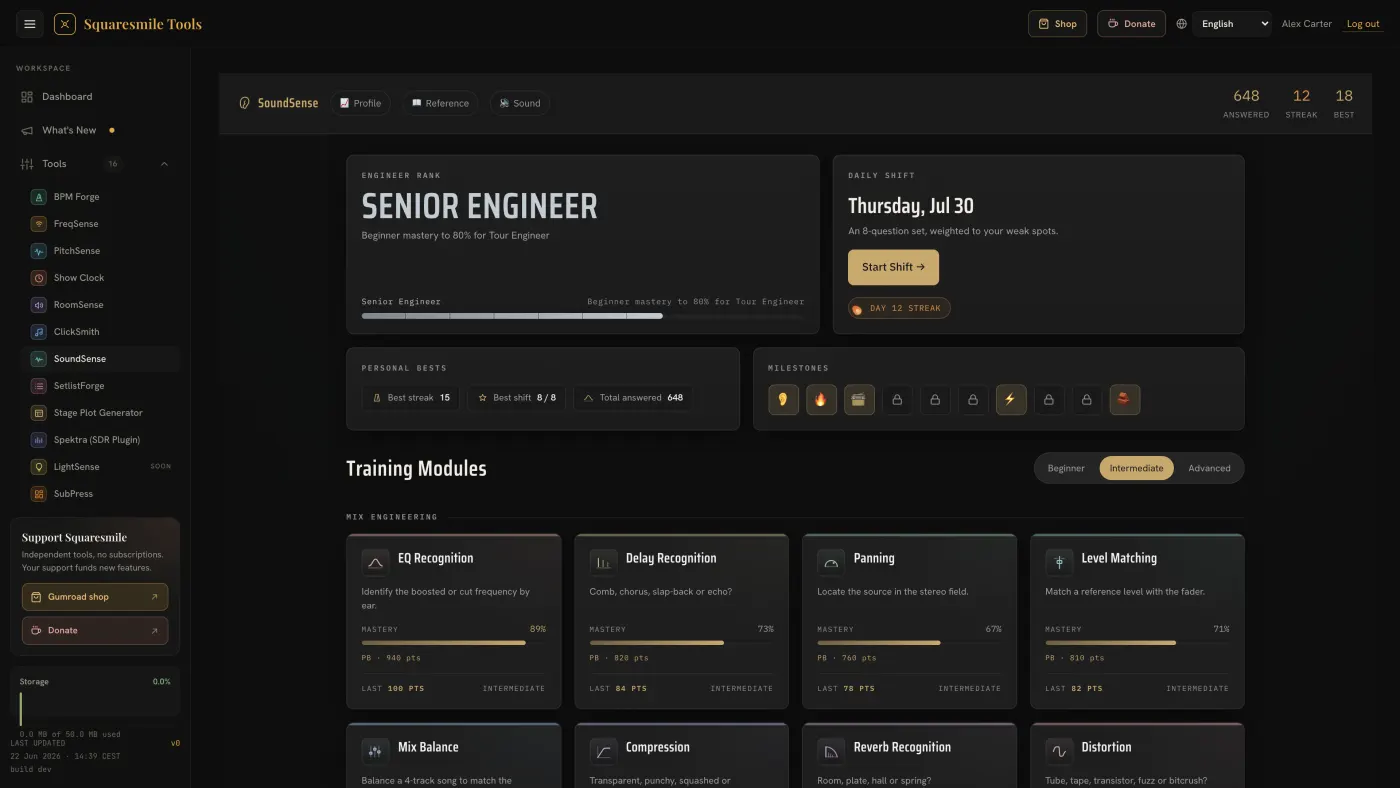1400x788 pixels.
Task: Click the Panning module icon
Action: tap(831, 562)
